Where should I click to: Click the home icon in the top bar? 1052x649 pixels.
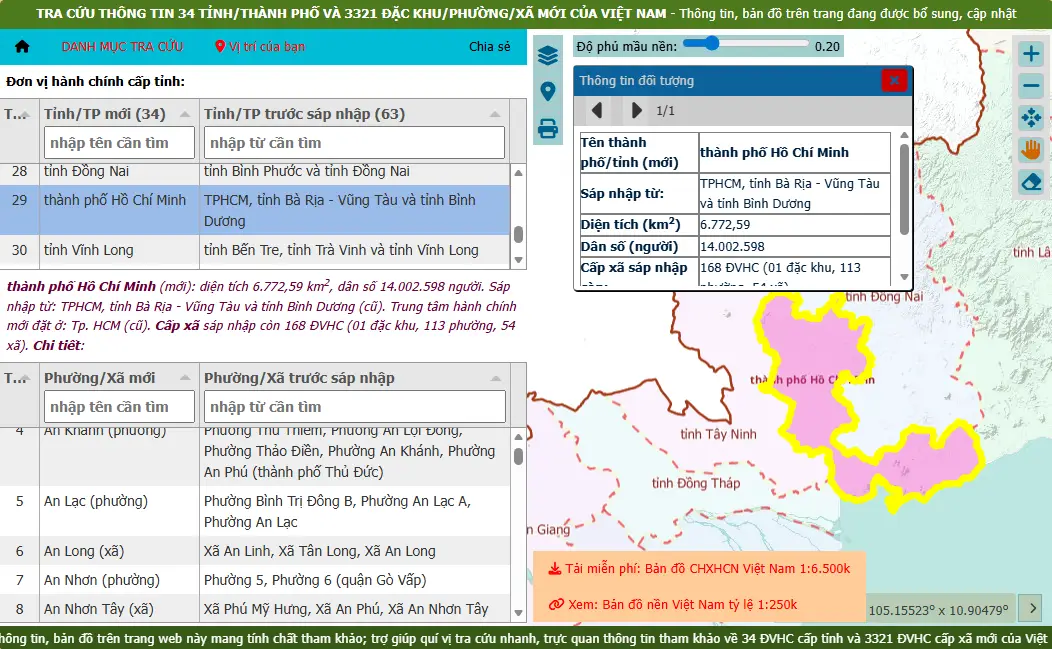click(22, 47)
